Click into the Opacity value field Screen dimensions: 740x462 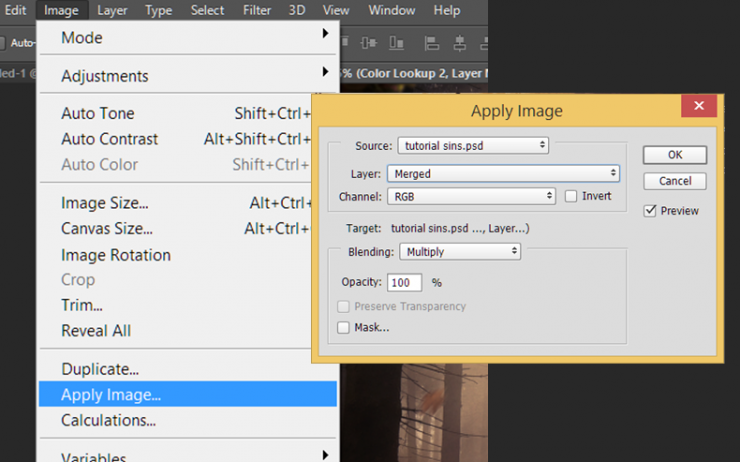click(404, 282)
